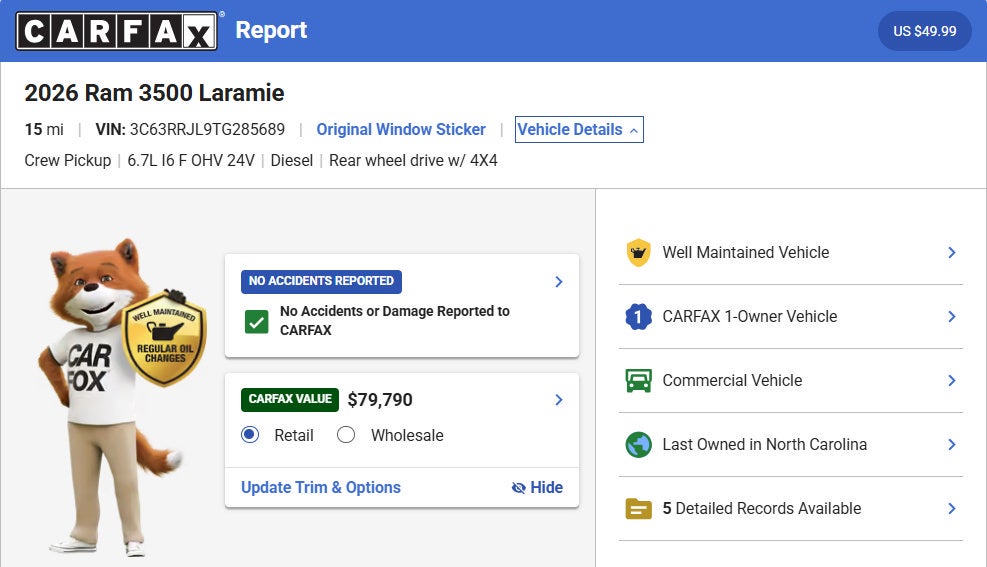Click the 2026 Ram 3500 Laramie title
This screenshot has width=987, height=567.
(x=154, y=93)
